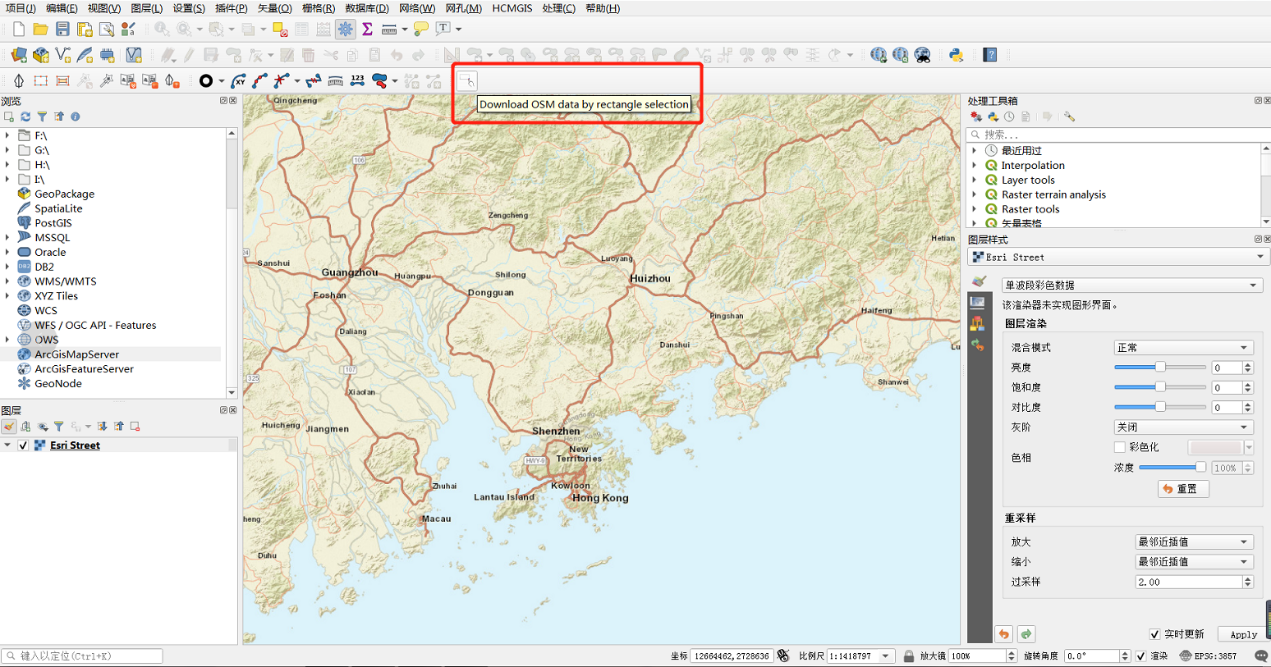Viewport: 1271px width, 667px height.
Task: Click the Save Project floppy disk icon
Action: click(x=62, y=29)
